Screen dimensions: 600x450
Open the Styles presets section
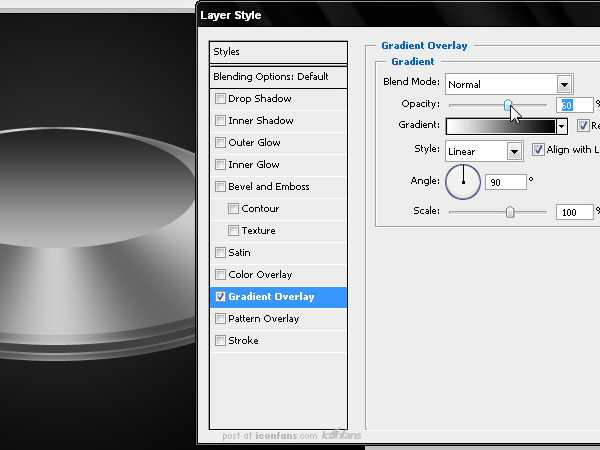[x=279, y=52]
